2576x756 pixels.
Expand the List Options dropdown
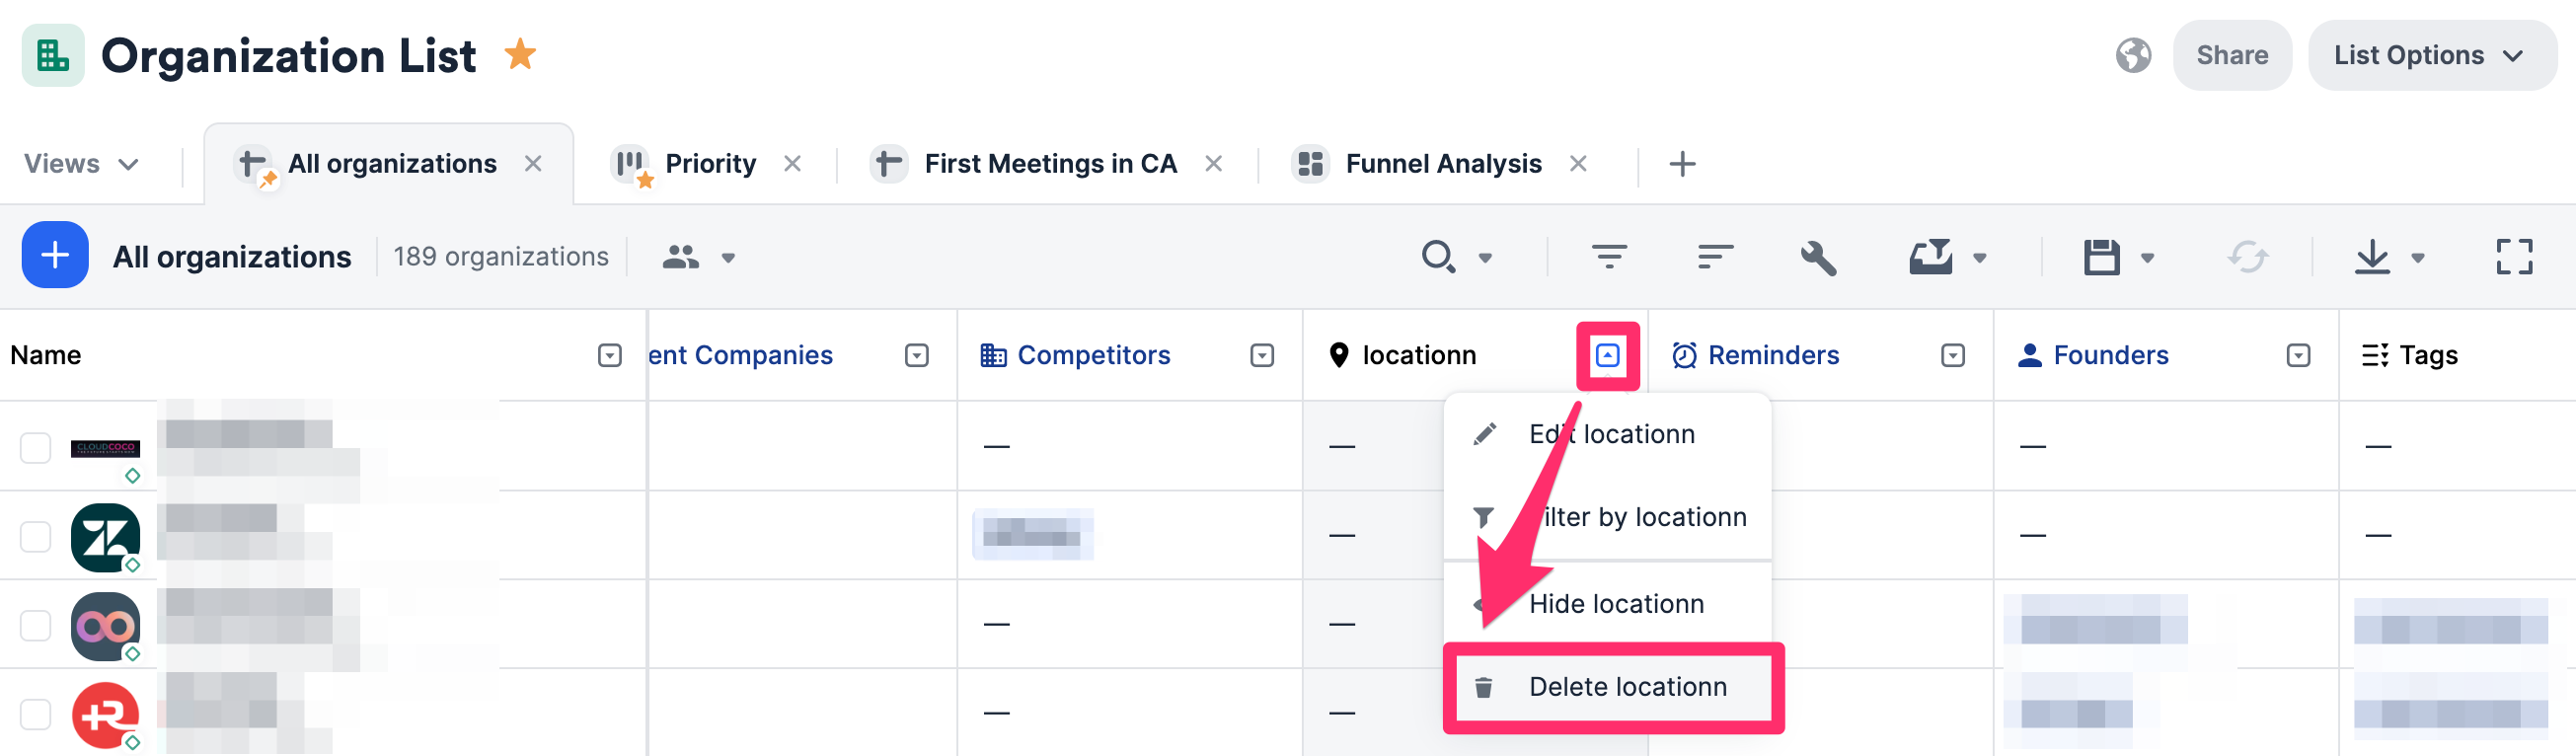click(x=2430, y=55)
